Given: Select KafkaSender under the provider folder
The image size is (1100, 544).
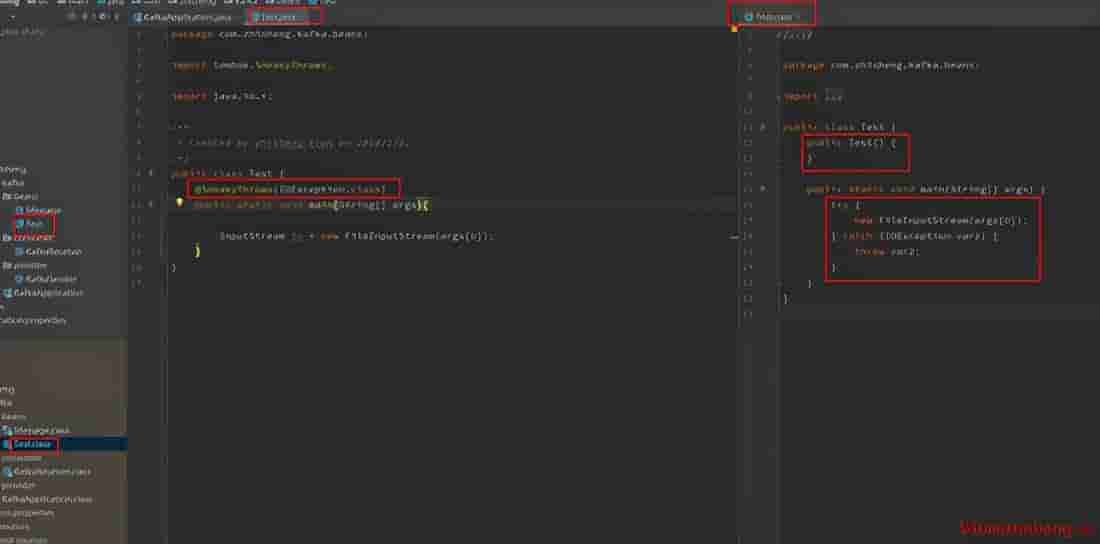Looking at the screenshot, I should (50, 279).
